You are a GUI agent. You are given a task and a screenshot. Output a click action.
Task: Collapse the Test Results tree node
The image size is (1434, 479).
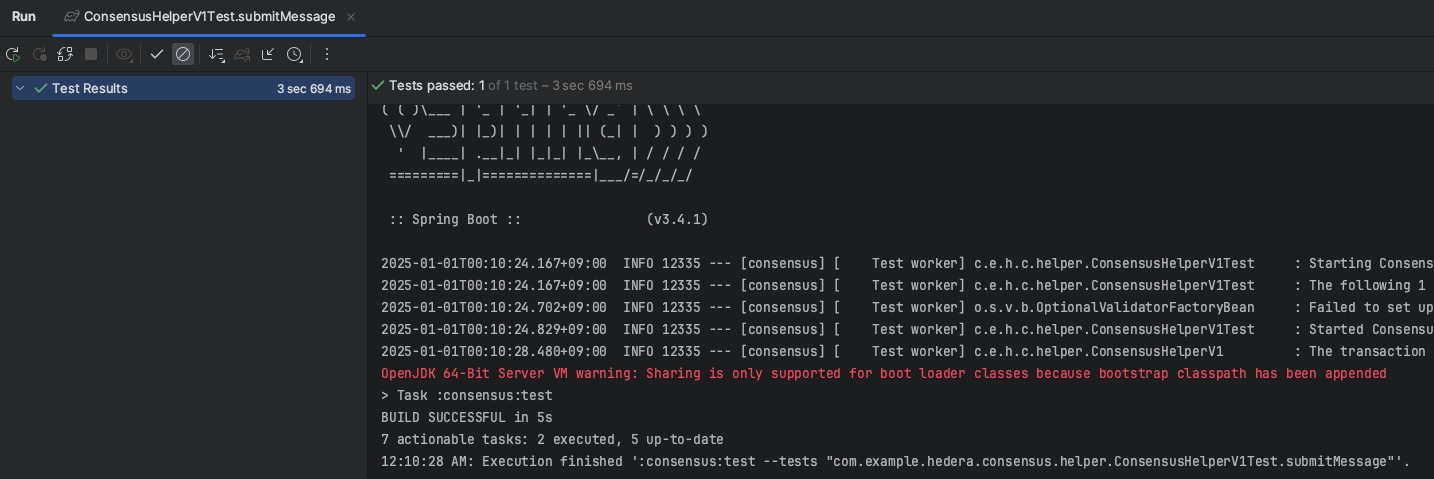20,88
